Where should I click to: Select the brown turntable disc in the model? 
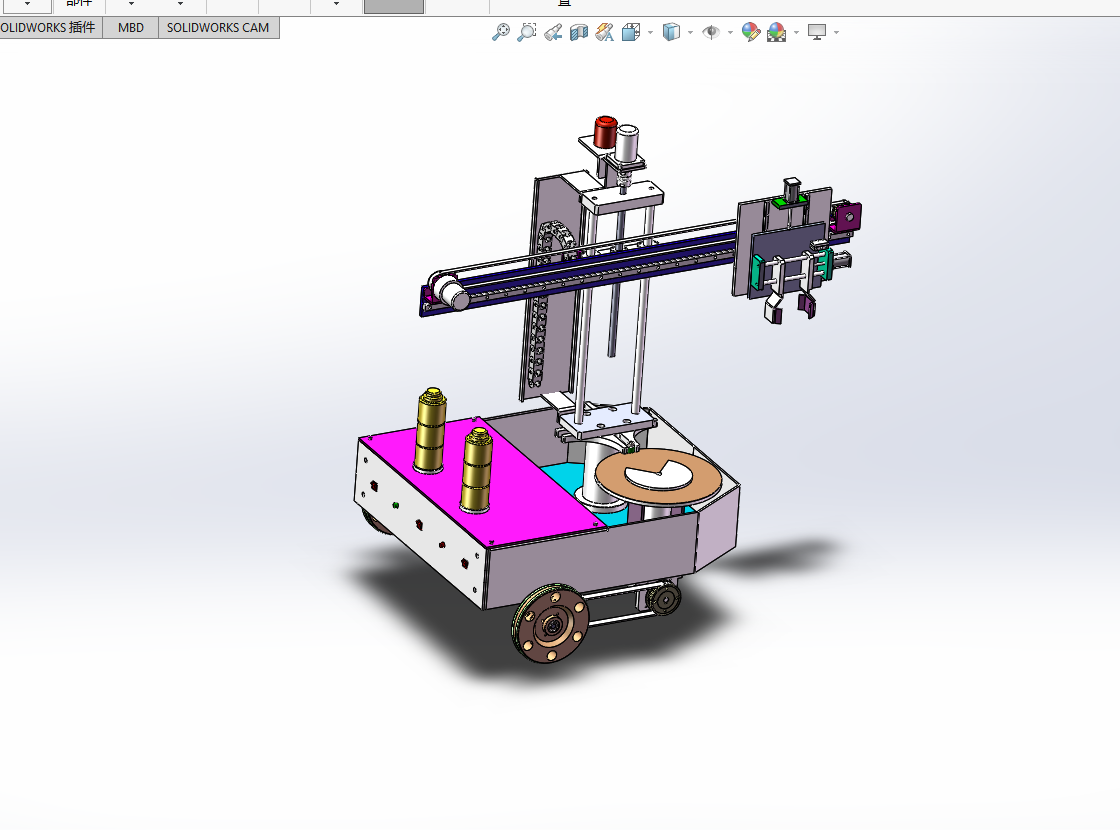pyautogui.click(x=658, y=478)
